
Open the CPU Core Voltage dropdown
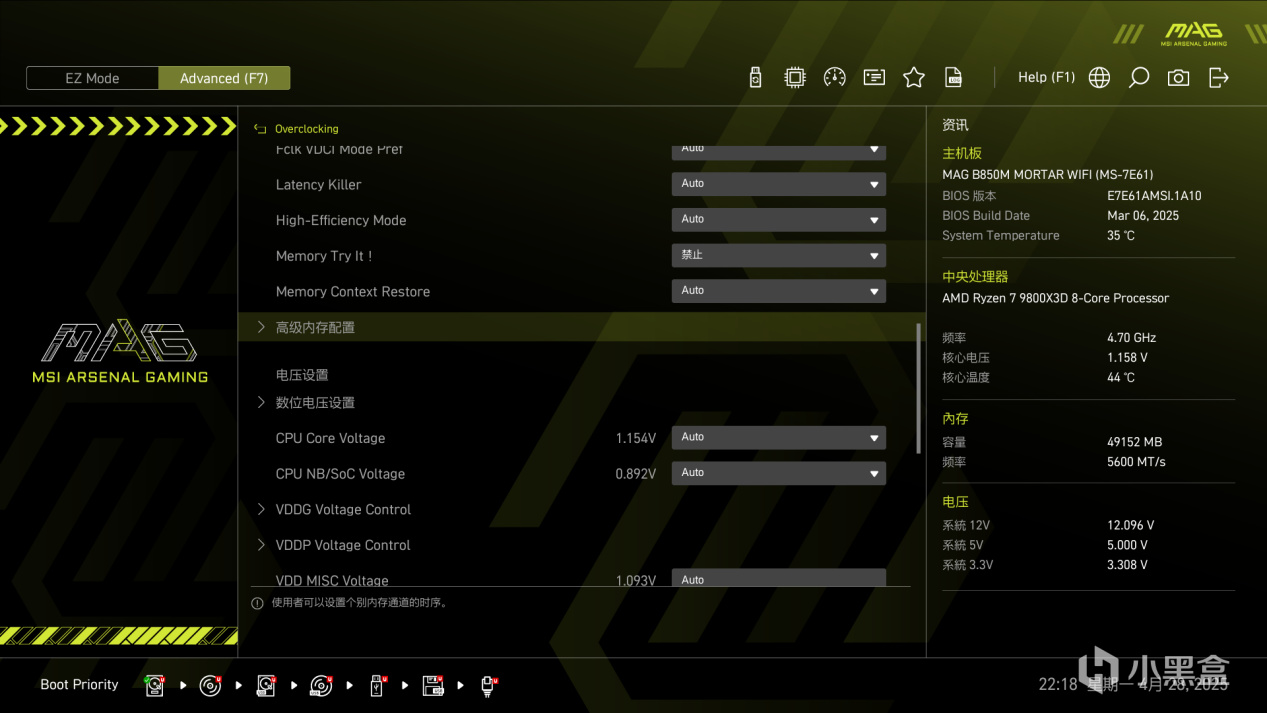pyautogui.click(x=778, y=437)
